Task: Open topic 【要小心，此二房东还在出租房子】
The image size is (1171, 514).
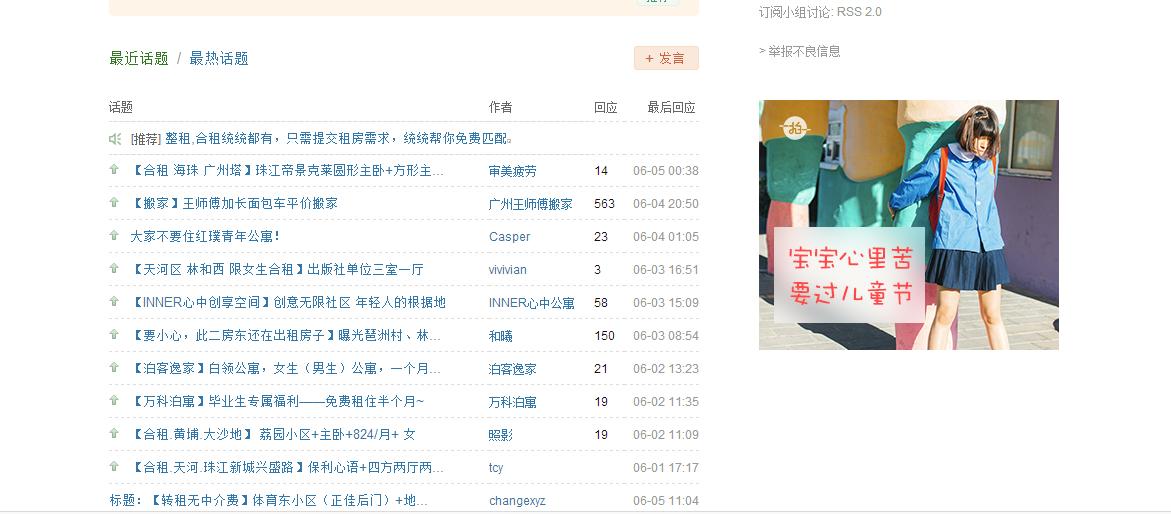Action: tap(286, 335)
